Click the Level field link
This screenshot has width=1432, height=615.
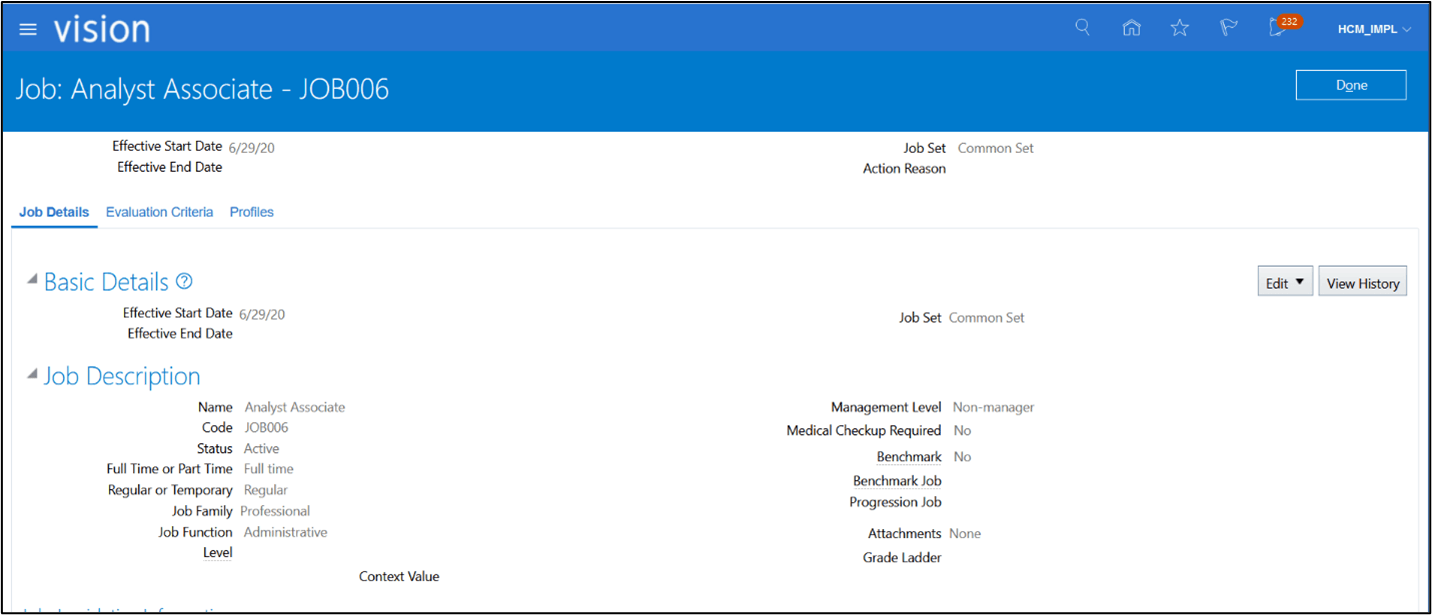[x=217, y=553]
